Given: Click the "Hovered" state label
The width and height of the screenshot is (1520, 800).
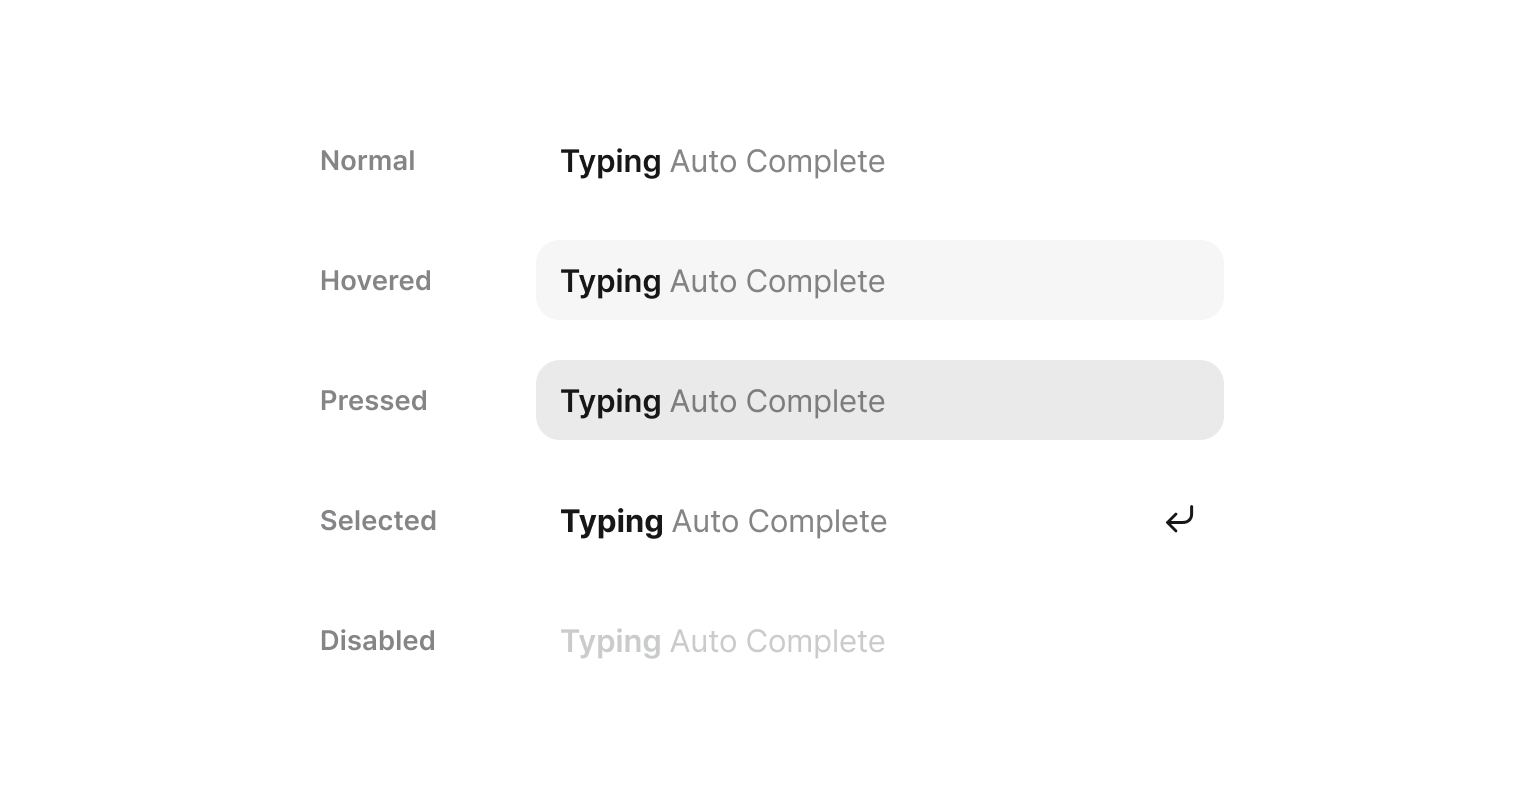Looking at the screenshot, I should pos(375,281).
